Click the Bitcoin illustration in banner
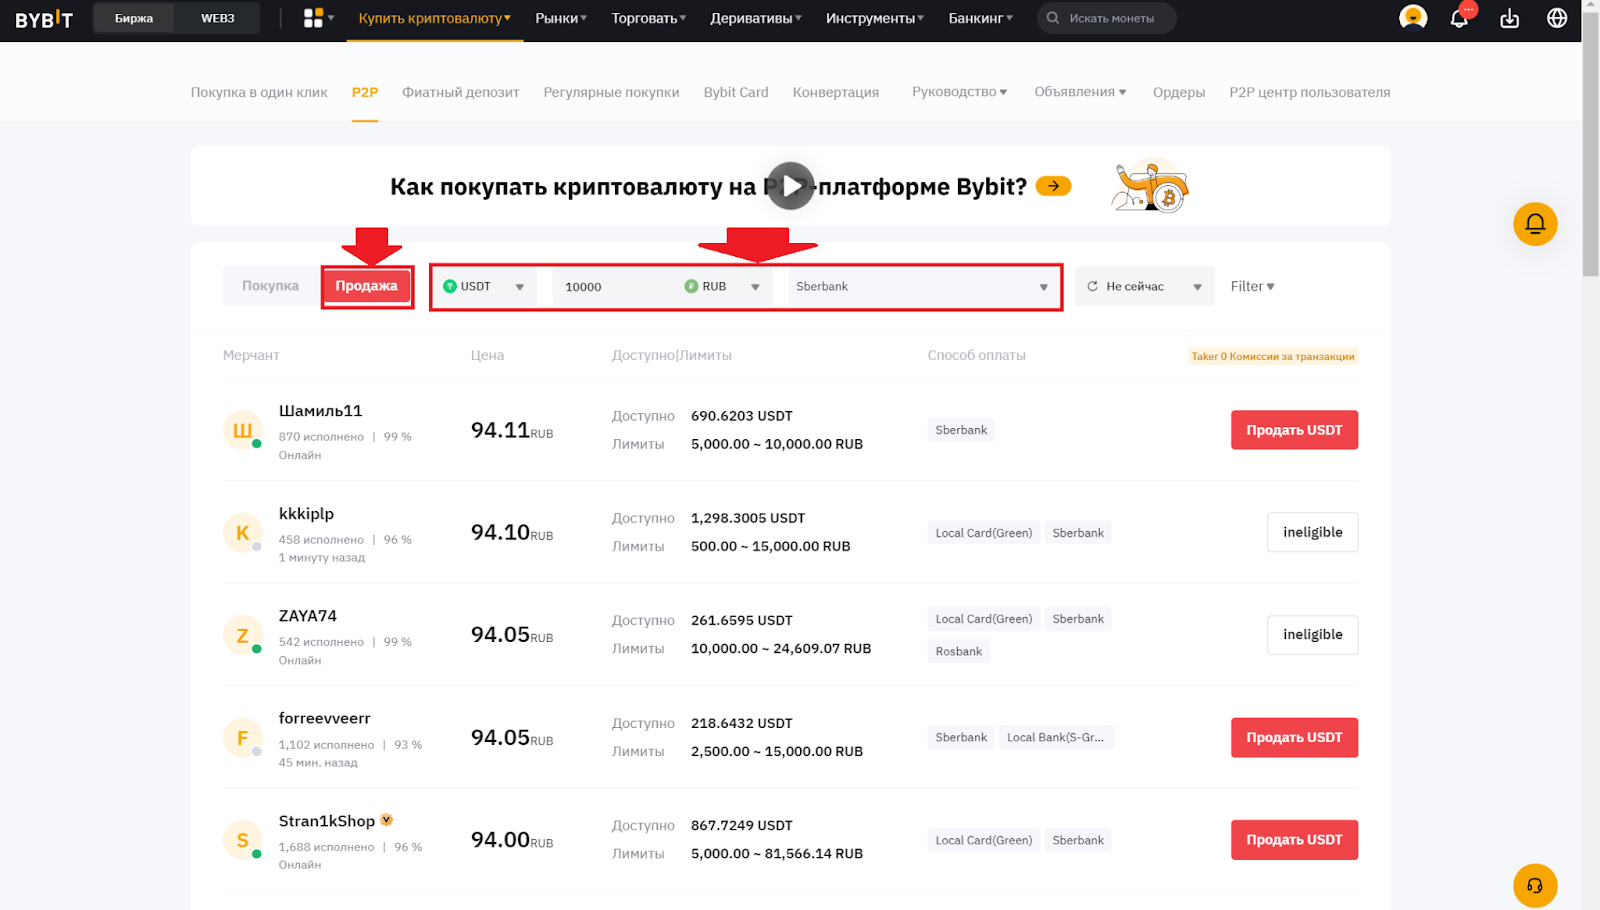The height and width of the screenshot is (910, 1600). pyautogui.click(x=1150, y=186)
